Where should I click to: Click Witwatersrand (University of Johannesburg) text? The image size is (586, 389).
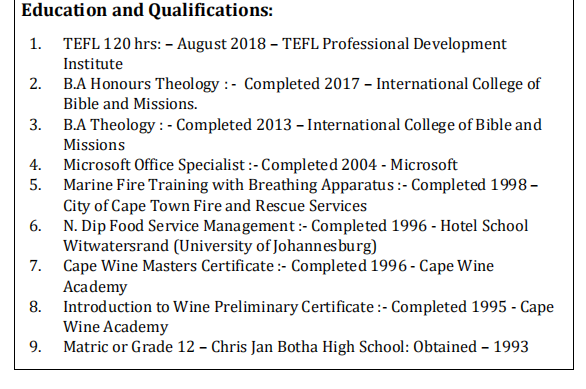pos(220,246)
